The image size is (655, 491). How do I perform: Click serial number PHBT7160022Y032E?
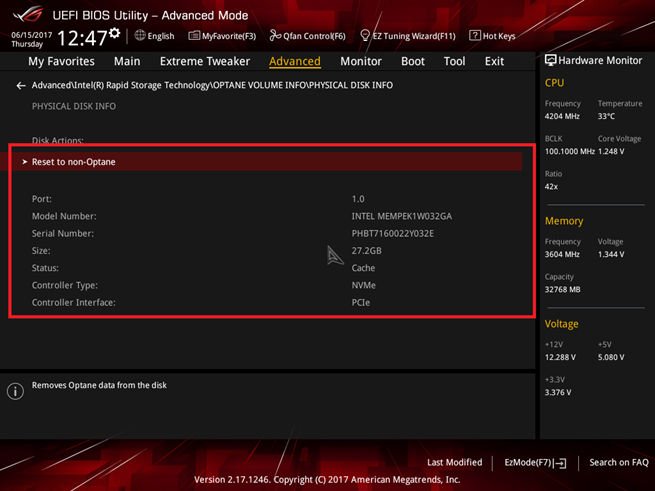[x=393, y=234]
